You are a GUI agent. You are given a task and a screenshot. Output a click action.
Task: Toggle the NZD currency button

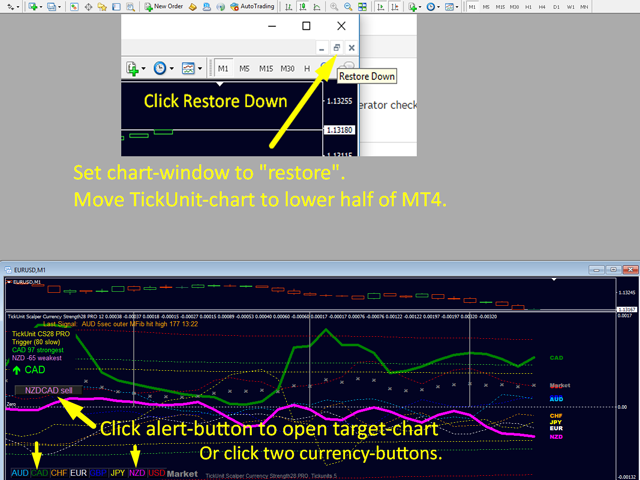(x=137, y=473)
